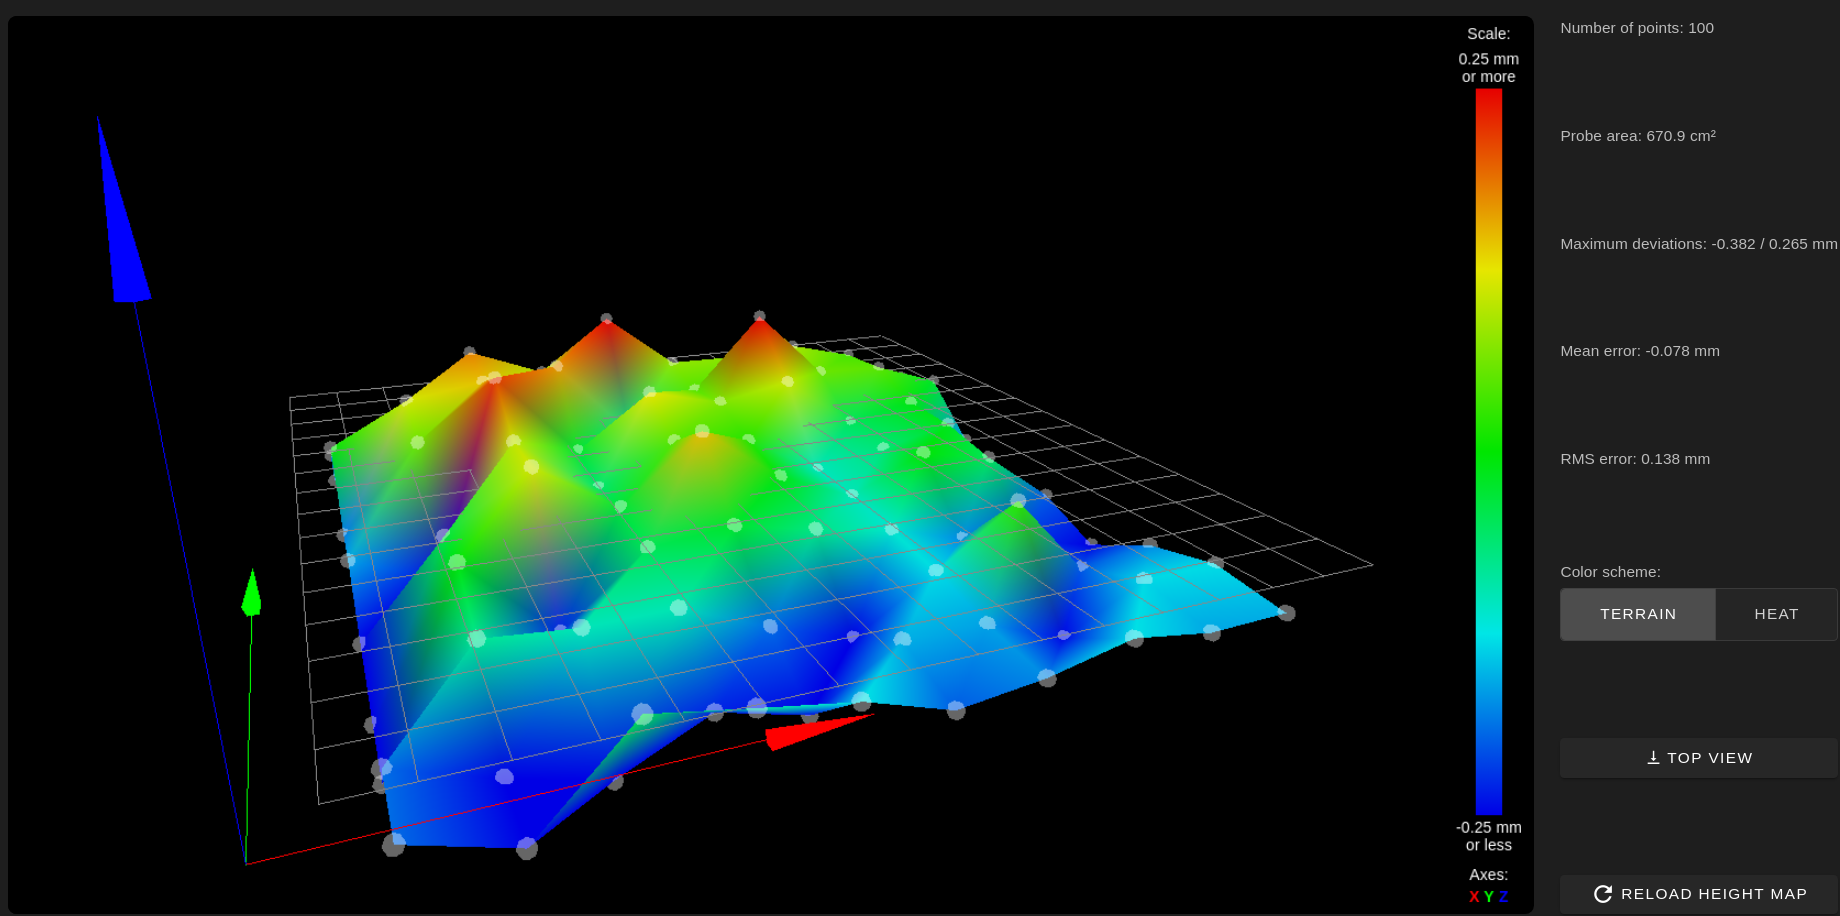Click the 'Axes:' legend label

1489,875
